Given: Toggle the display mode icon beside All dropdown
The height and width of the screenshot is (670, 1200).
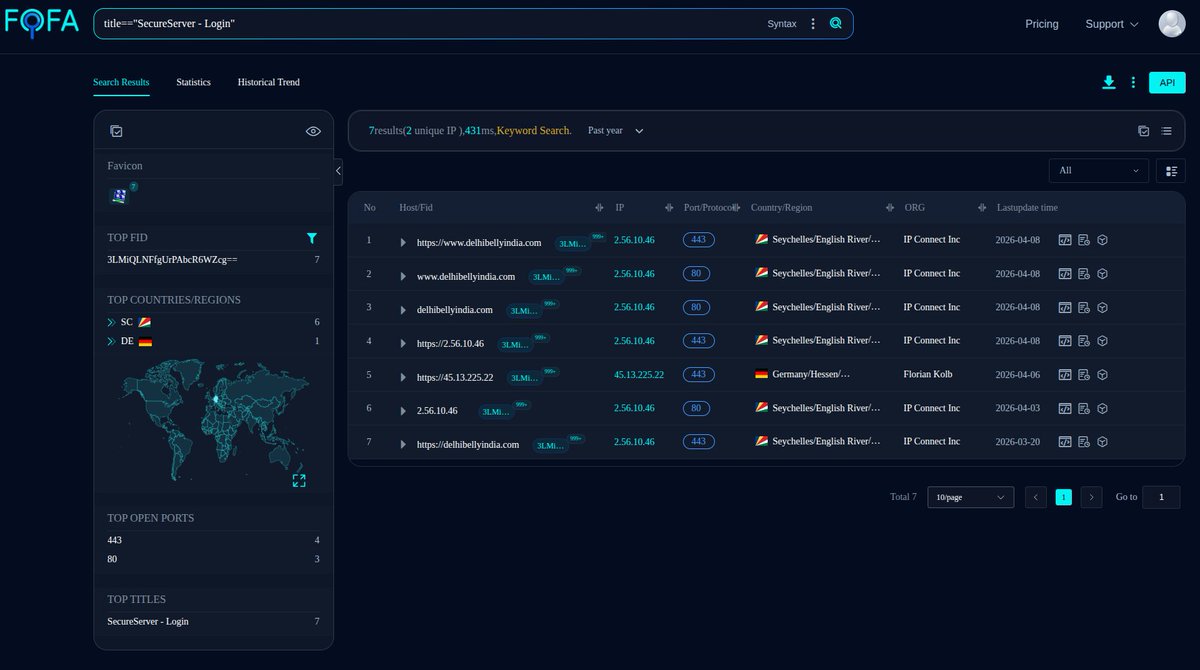Looking at the screenshot, I should click(x=1171, y=171).
